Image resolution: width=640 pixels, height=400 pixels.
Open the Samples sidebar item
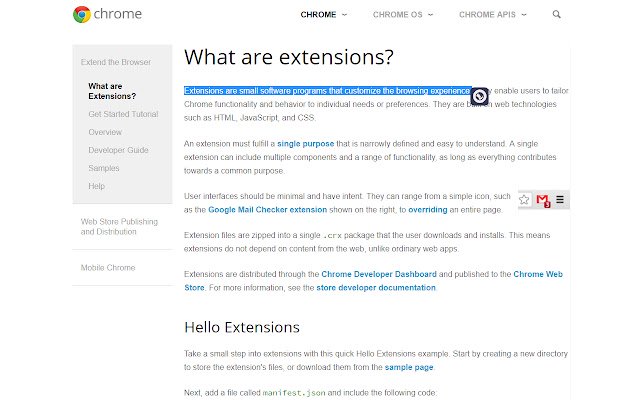coord(104,168)
